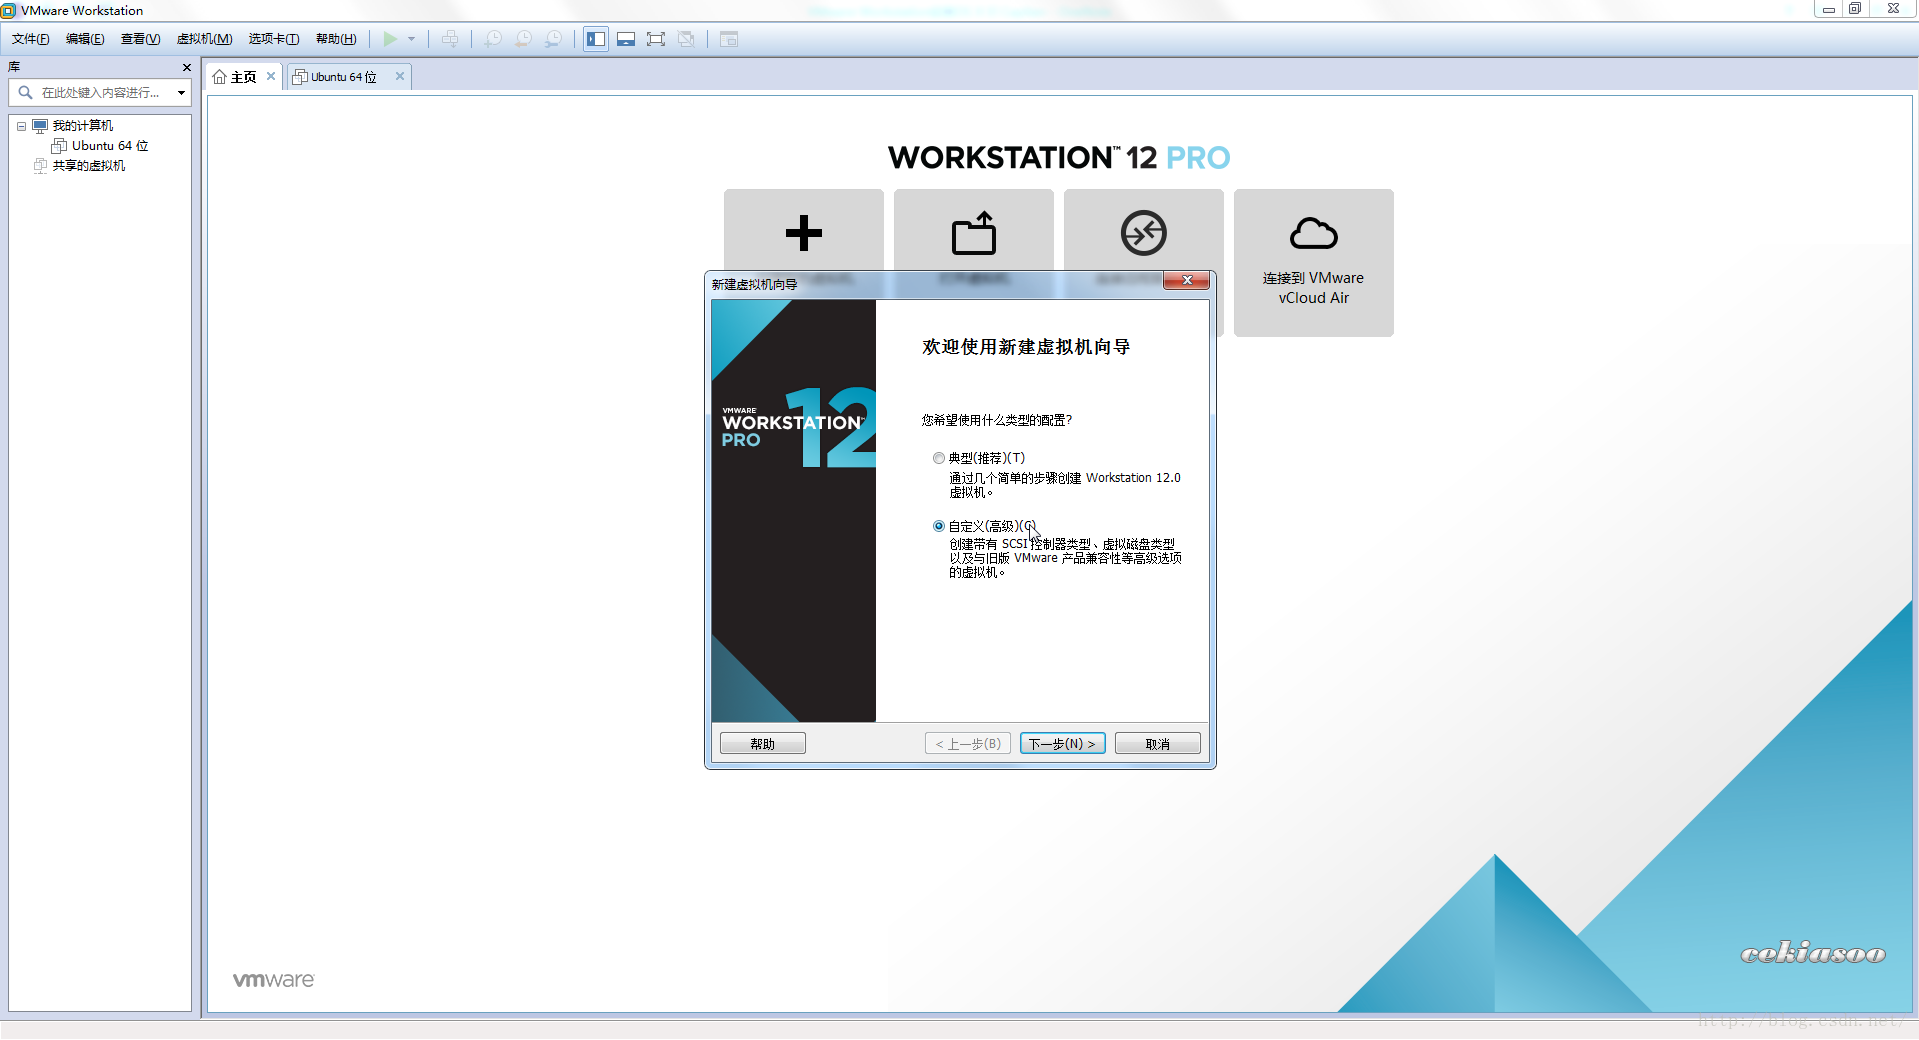This screenshot has width=1919, height=1040.
Task: Switch to the 主页 tab
Action: tap(244, 77)
